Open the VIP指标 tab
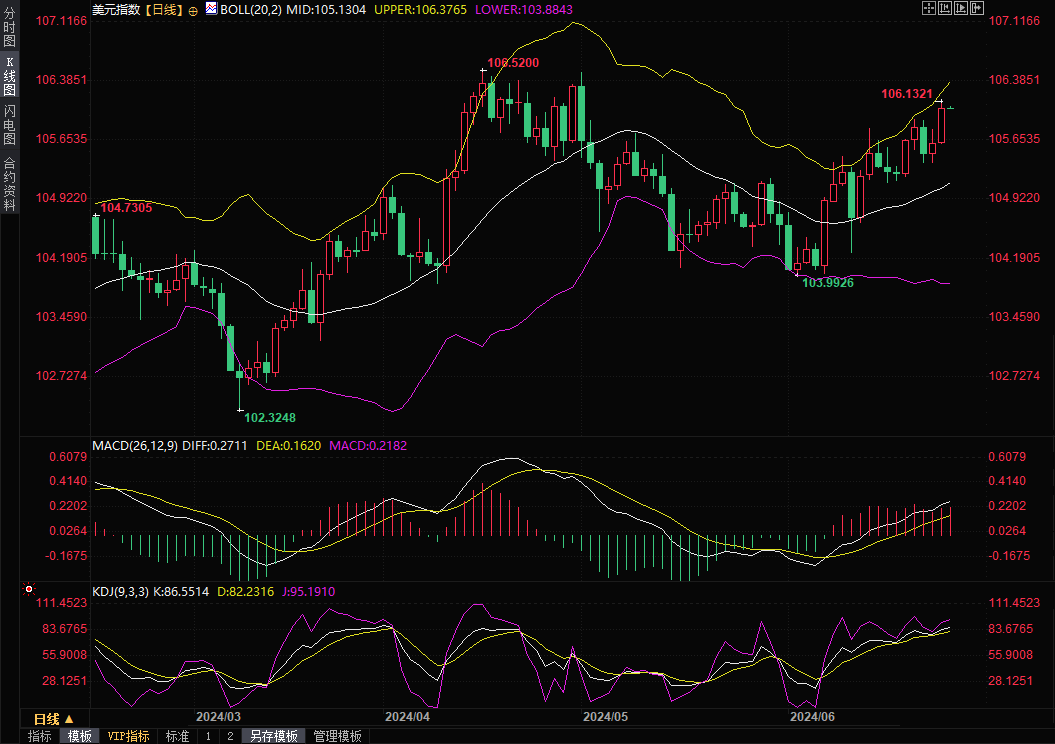Viewport: 1055px width, 744px height. (129, 736)
